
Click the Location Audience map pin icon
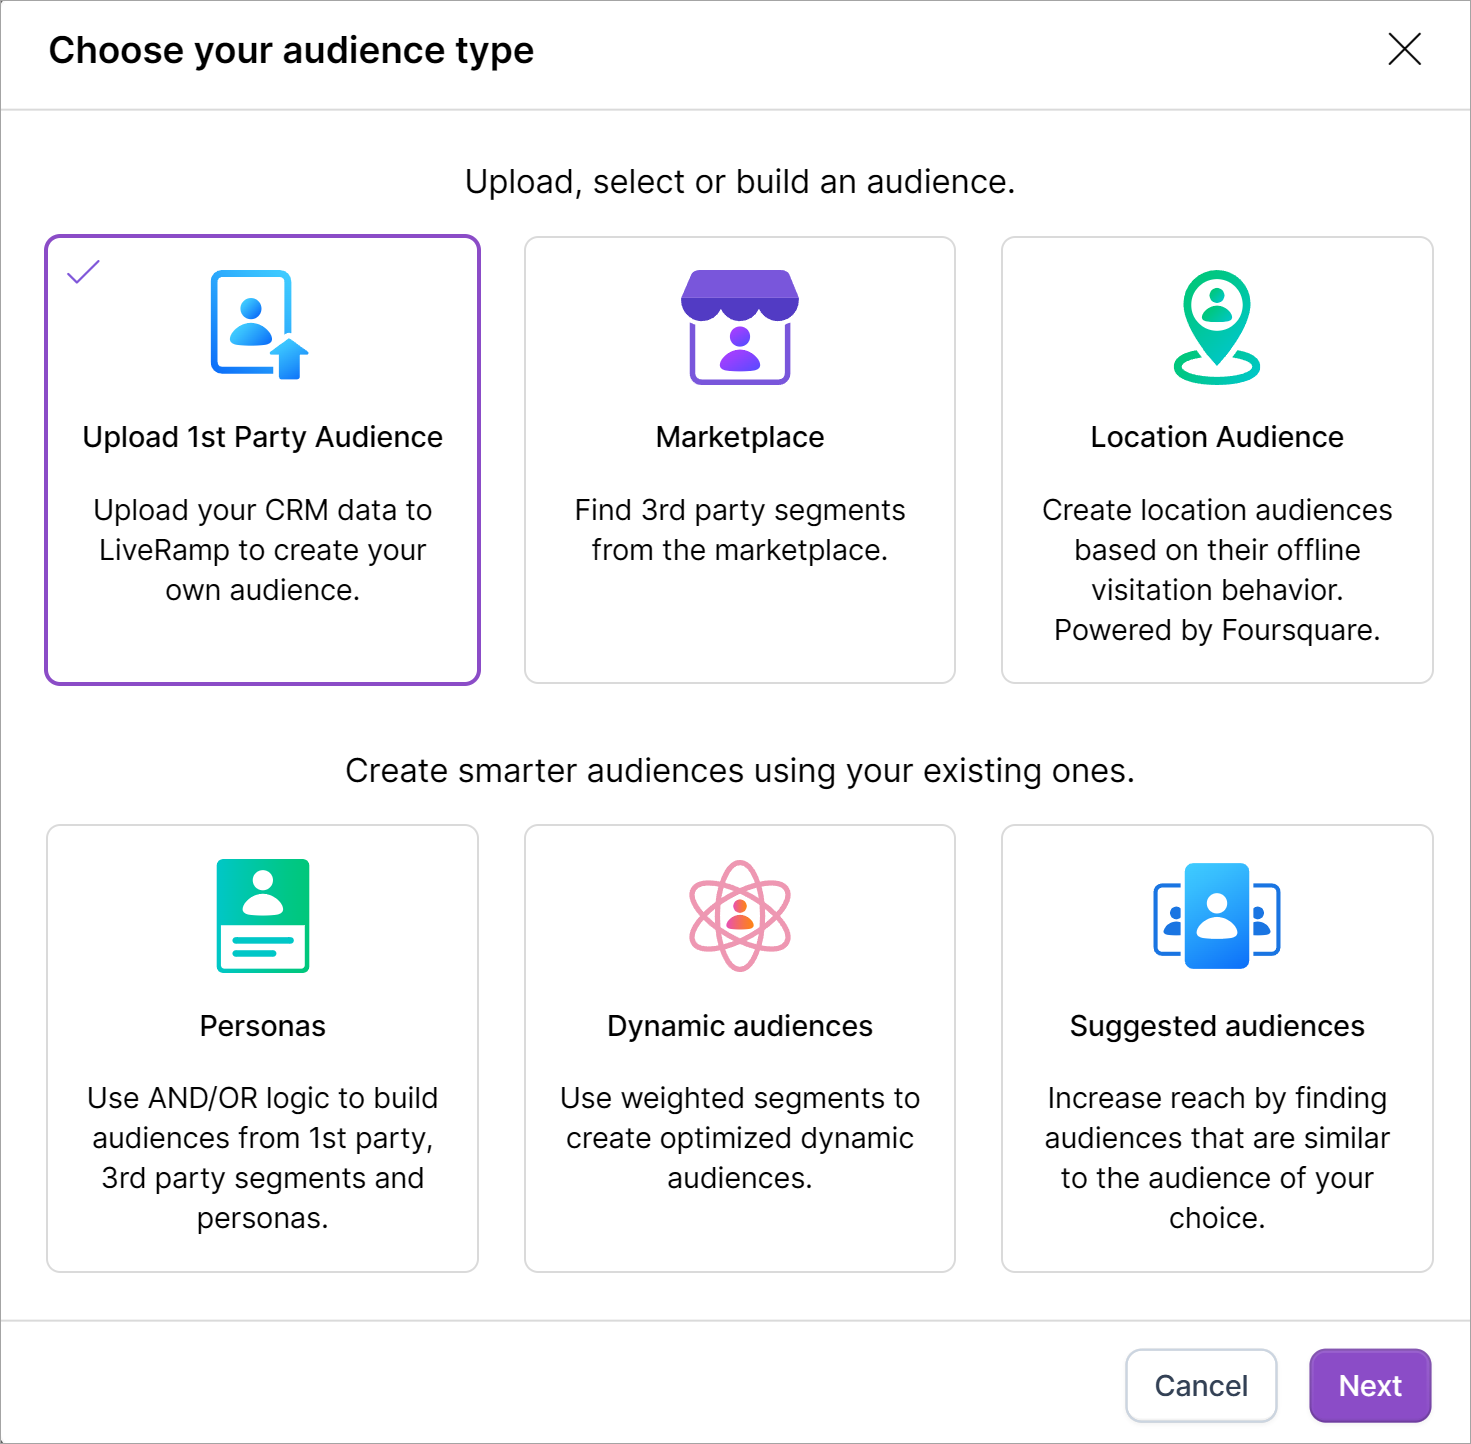1216,327
